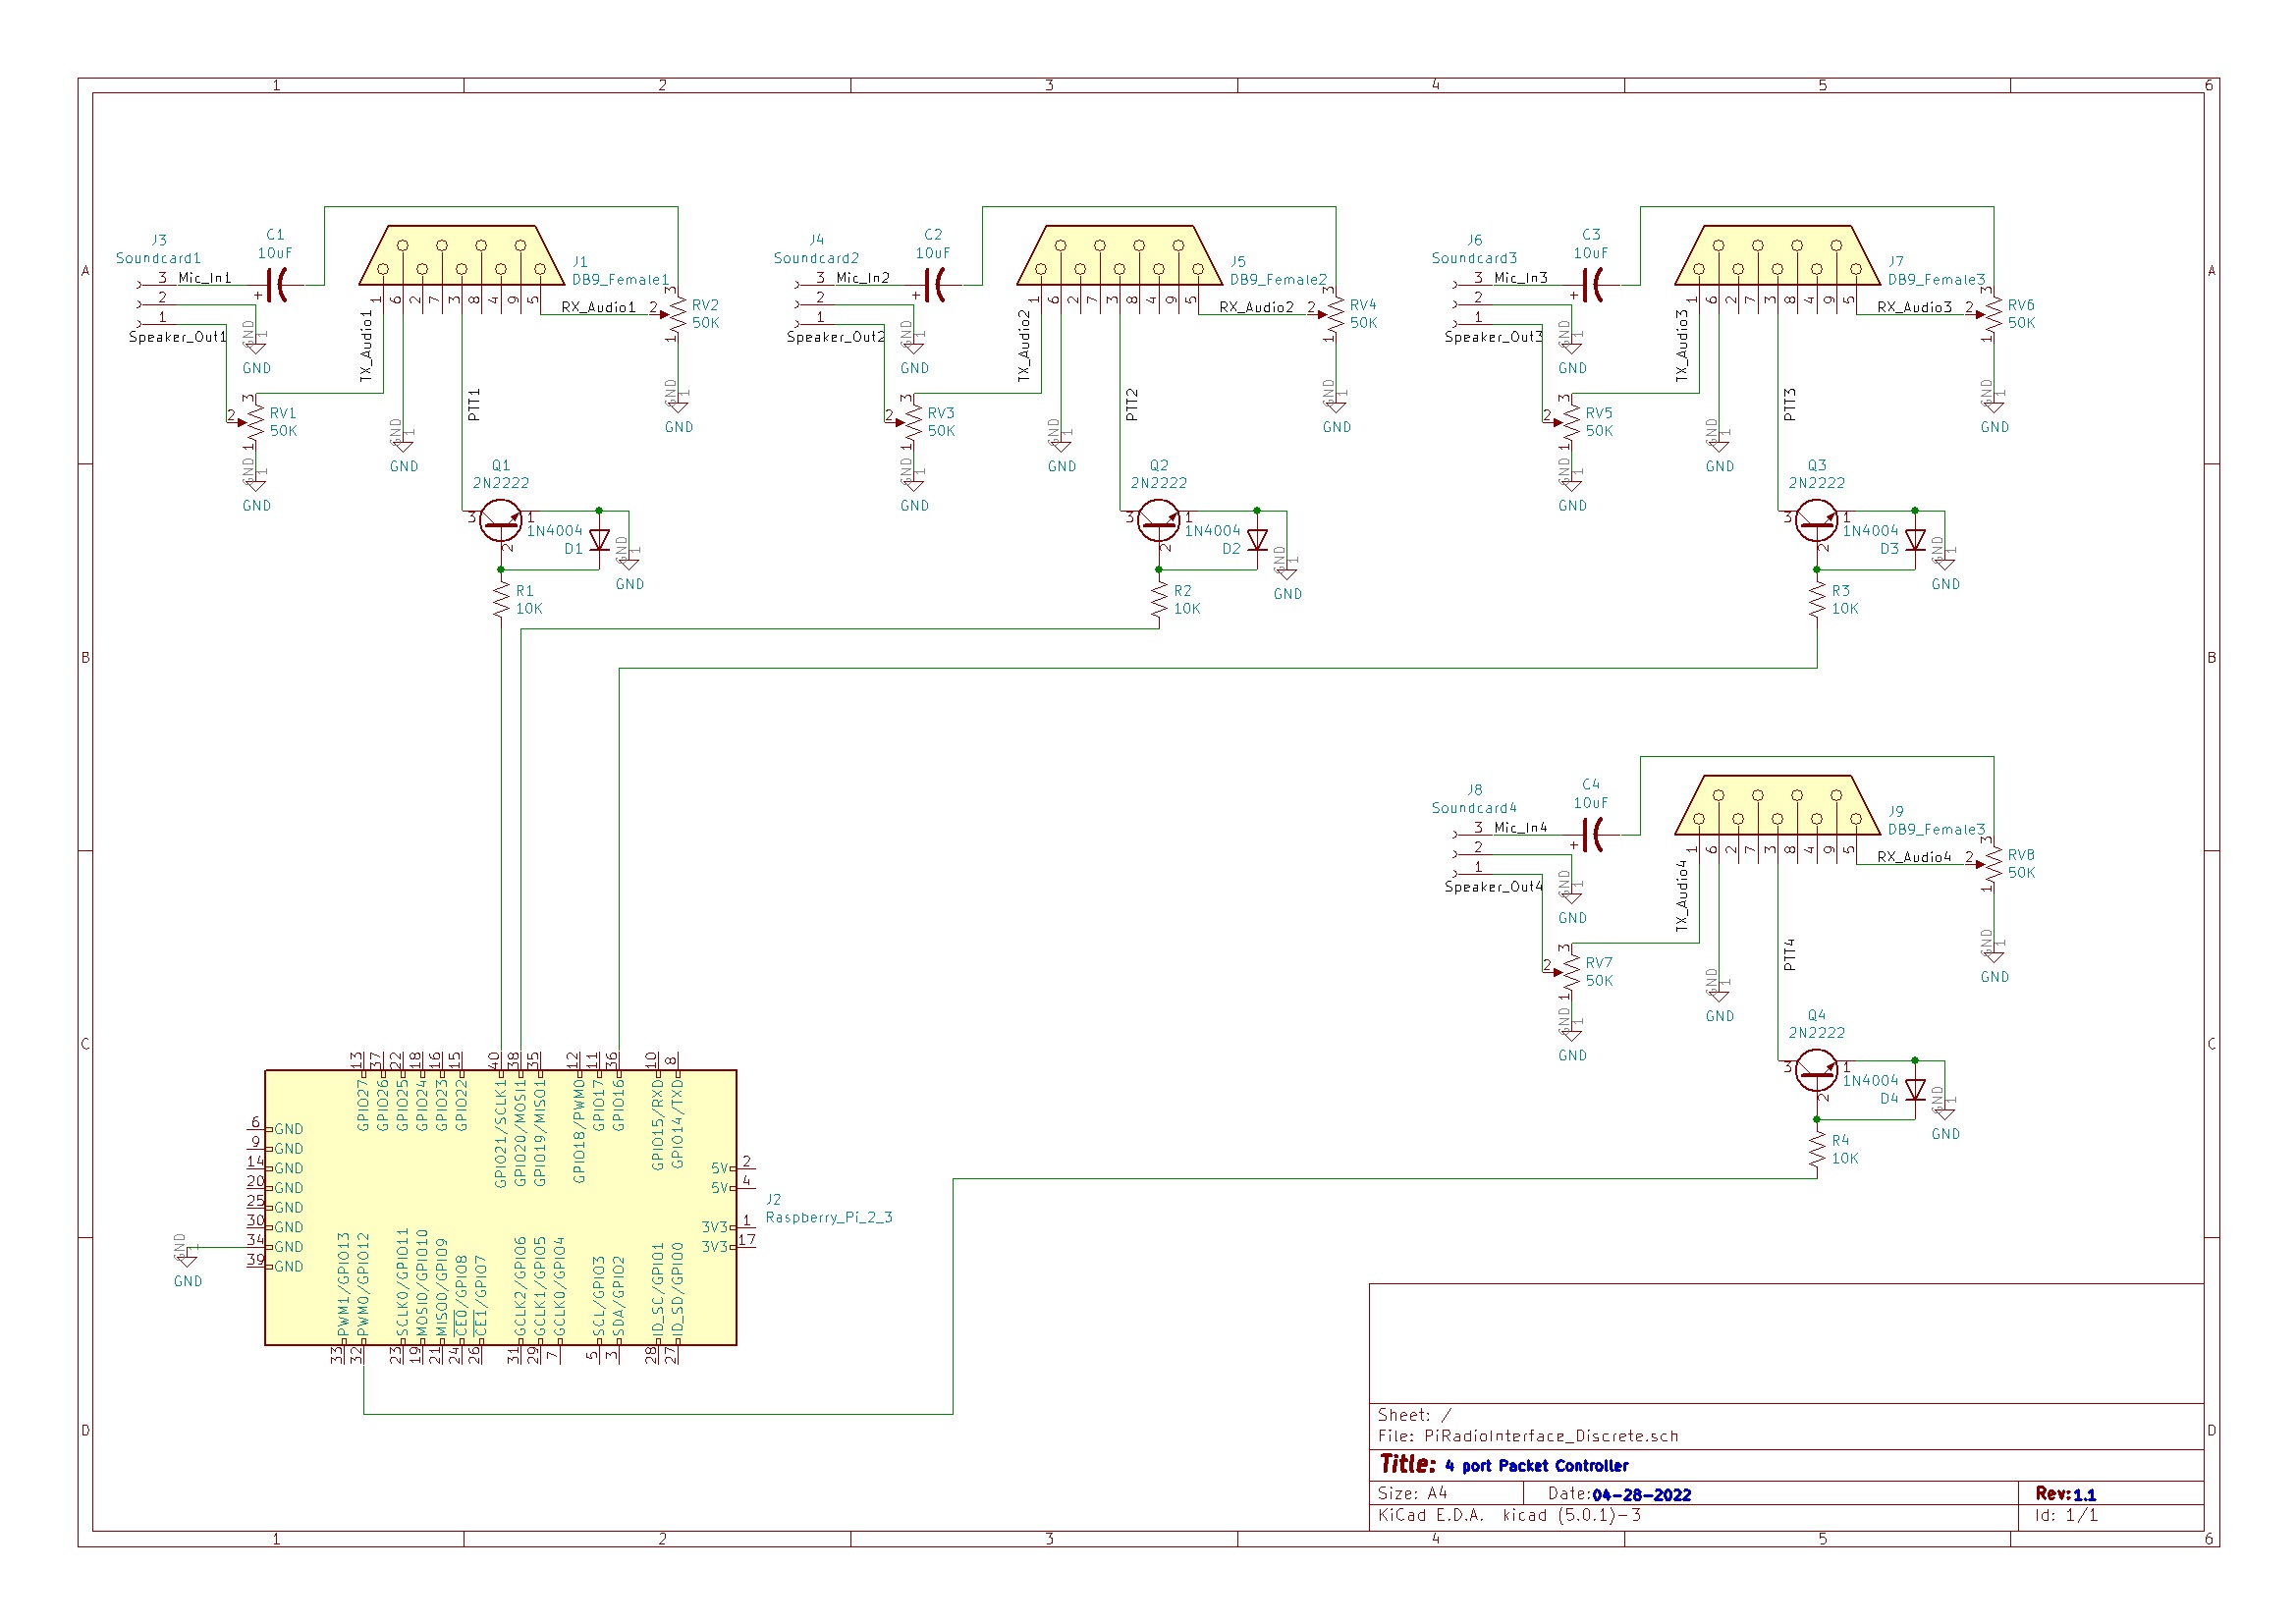Click the GPIO16 pin label
Viewport: 2296px width, 1623px height.
(x=618, y=1105)
